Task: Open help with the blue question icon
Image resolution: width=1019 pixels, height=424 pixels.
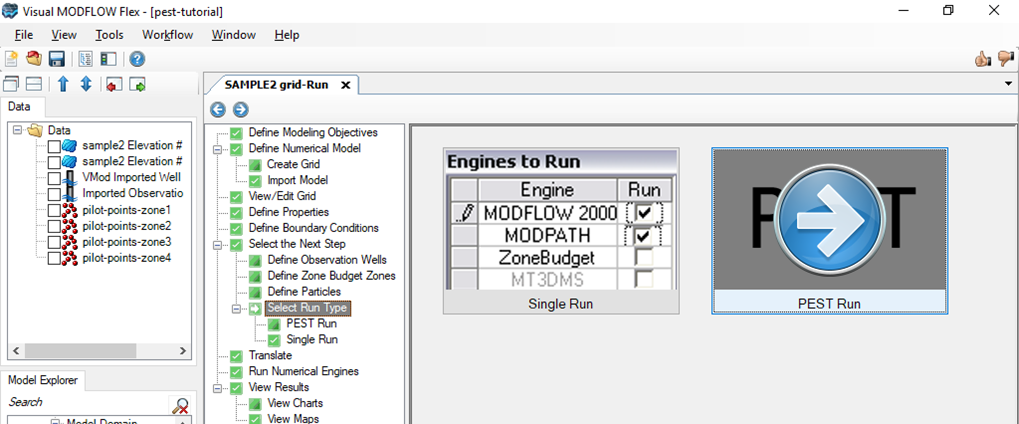Action: point(137,59)
